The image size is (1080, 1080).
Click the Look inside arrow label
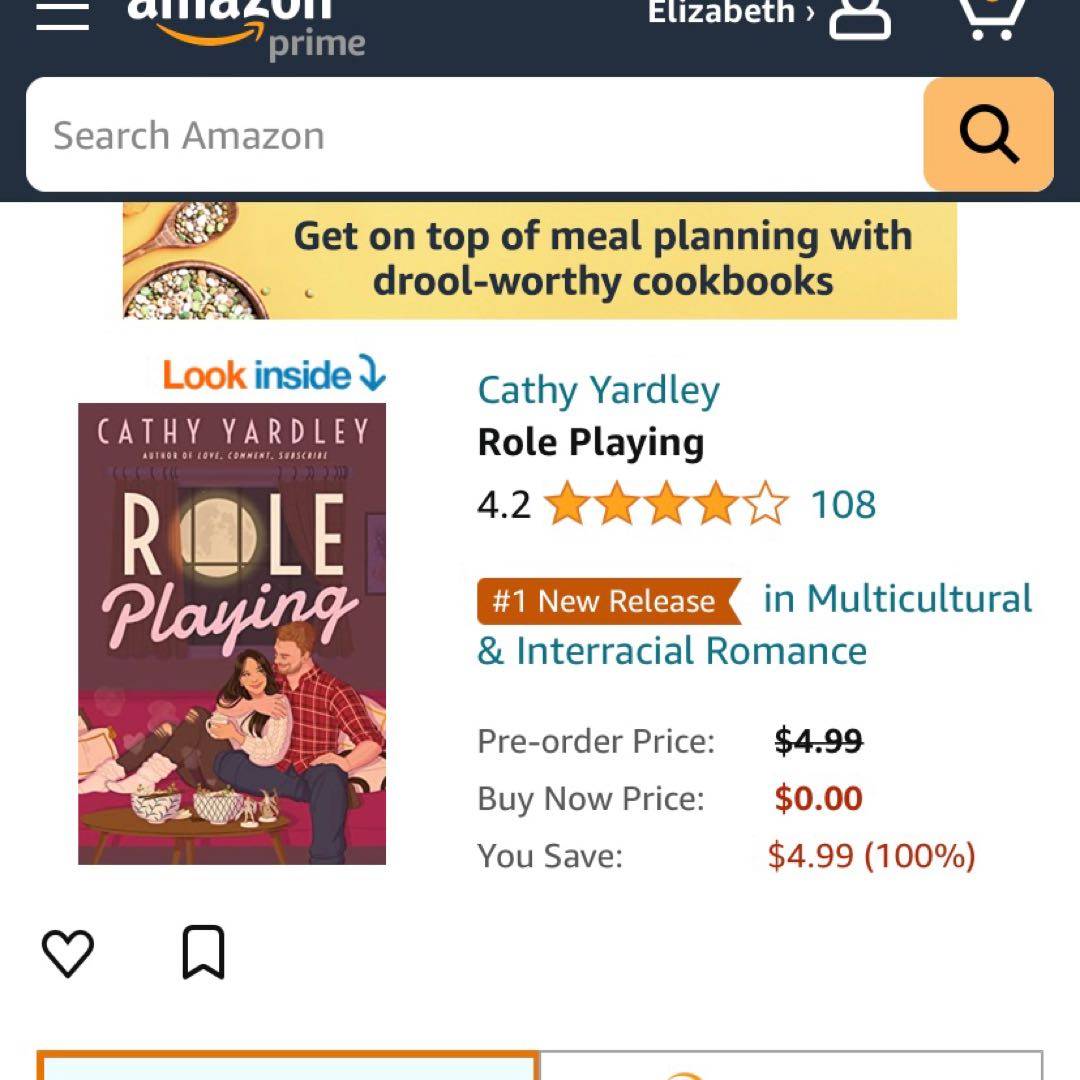[x=274, y=375]
